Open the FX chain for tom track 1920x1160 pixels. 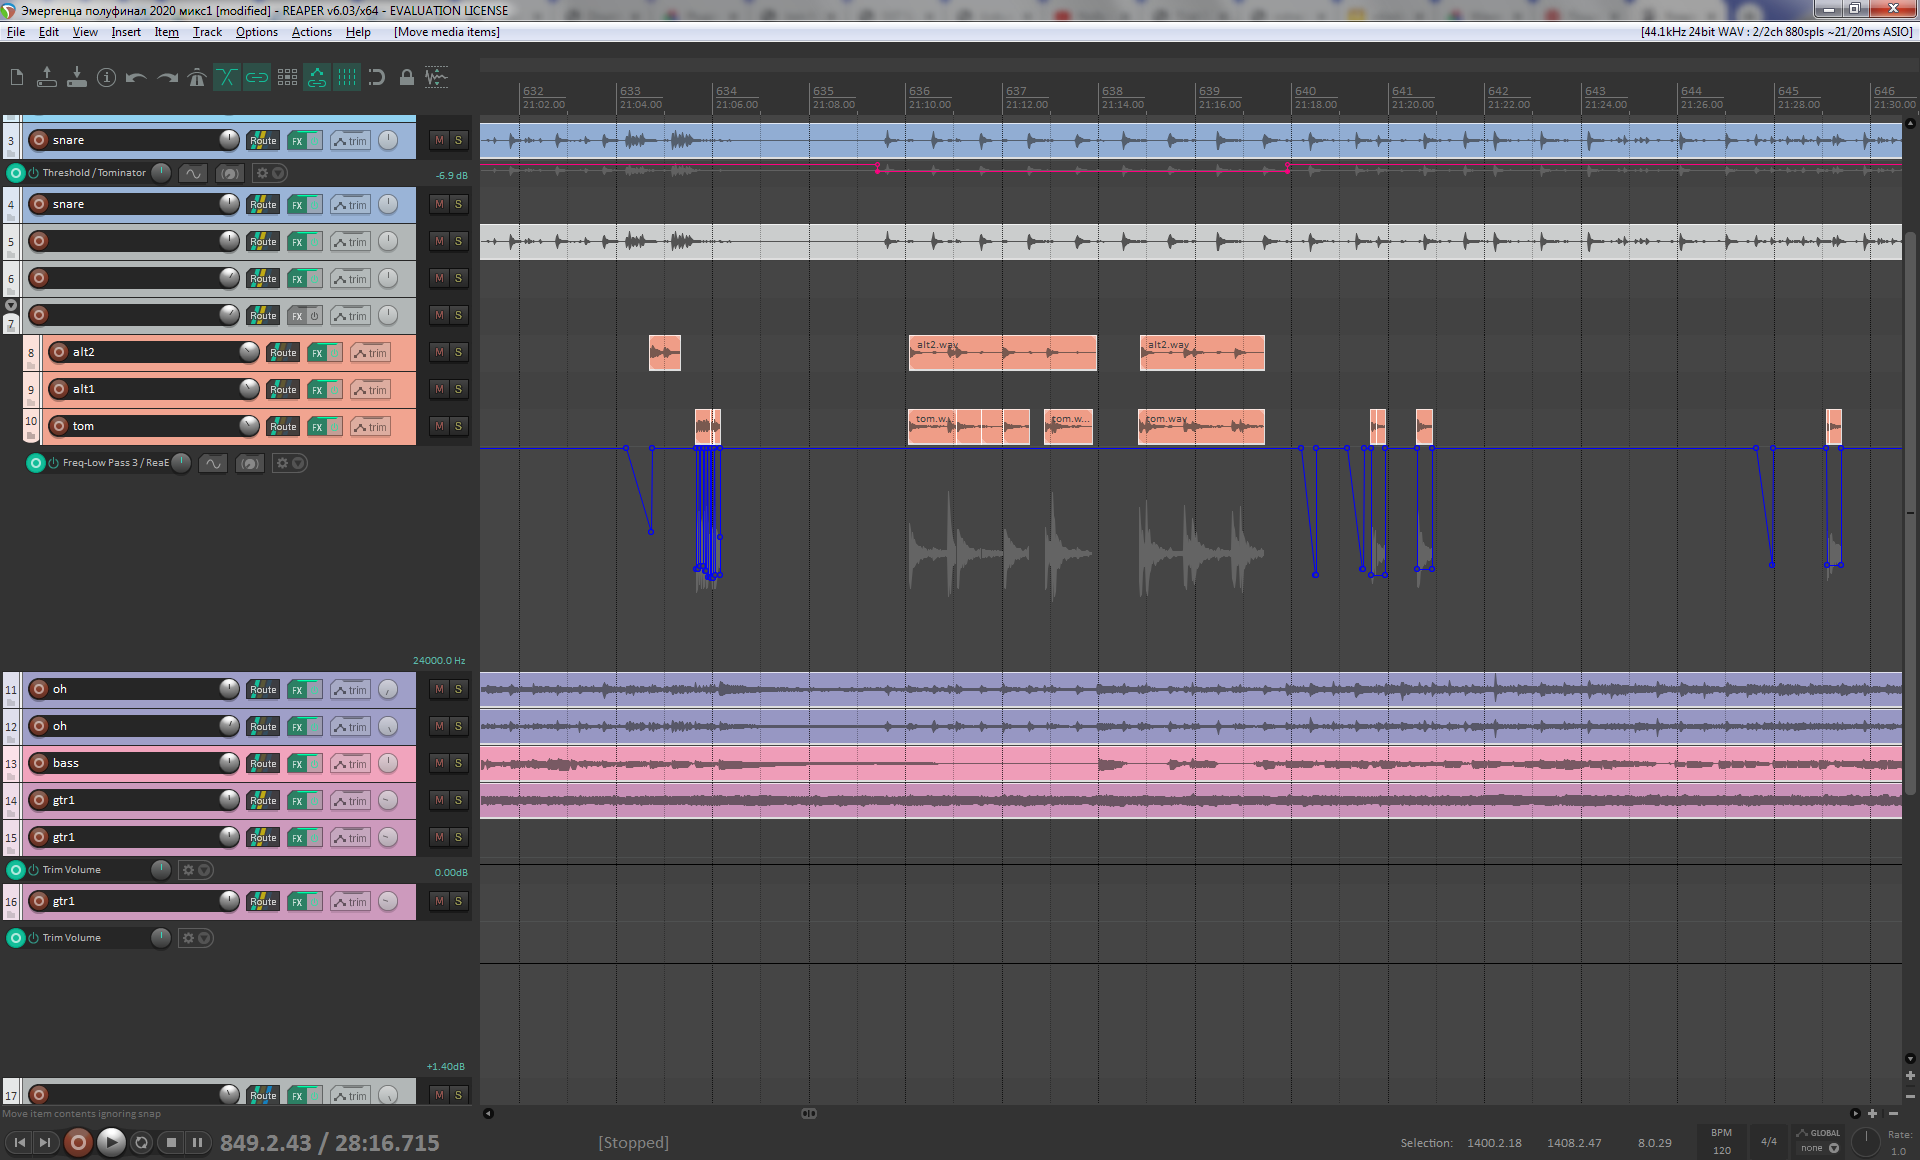tap(317, 426)
